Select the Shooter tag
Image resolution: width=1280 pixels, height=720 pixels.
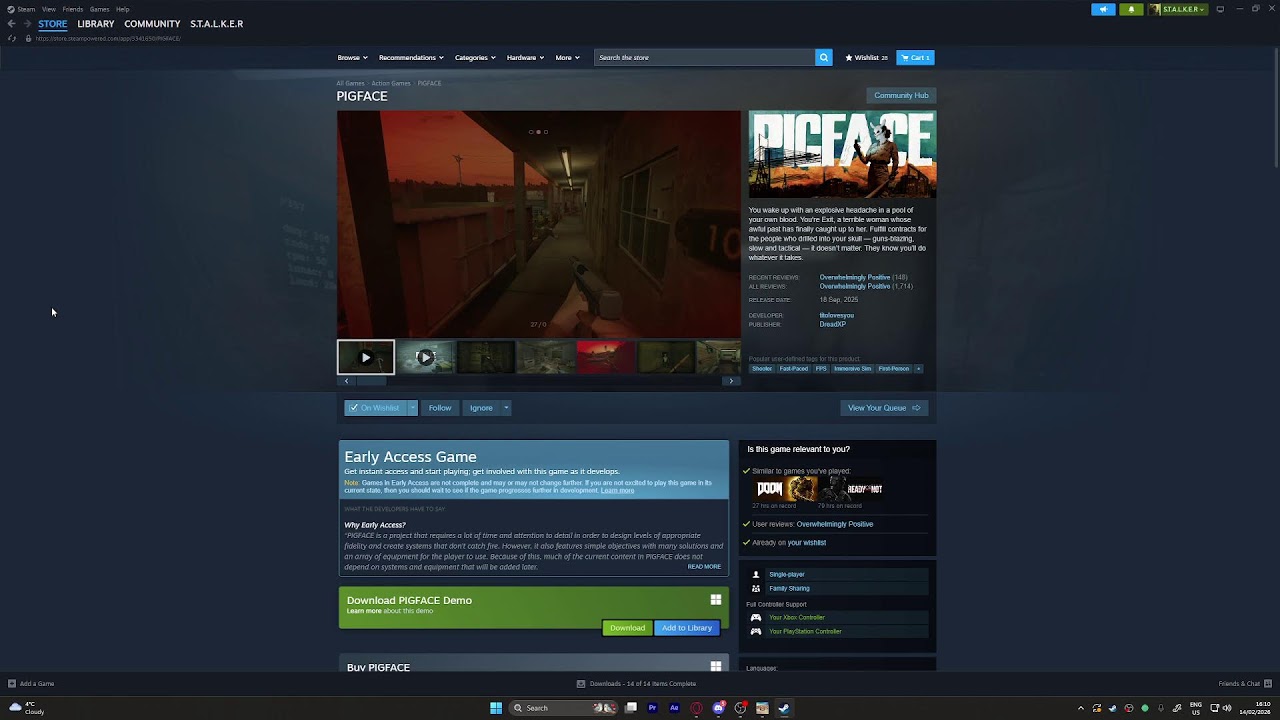(762, 369)
